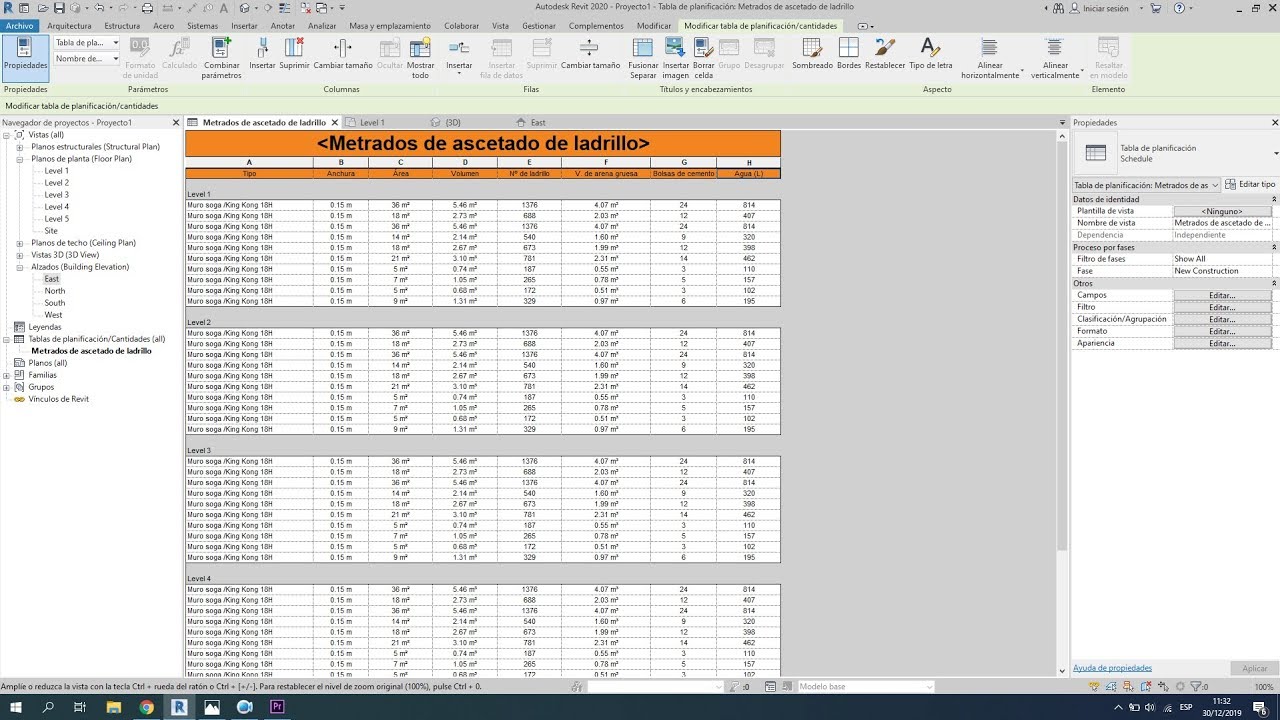The image size is (1280, 720).
Task: Insert a column with Insertar in Columnas
Action: point(262,54)
